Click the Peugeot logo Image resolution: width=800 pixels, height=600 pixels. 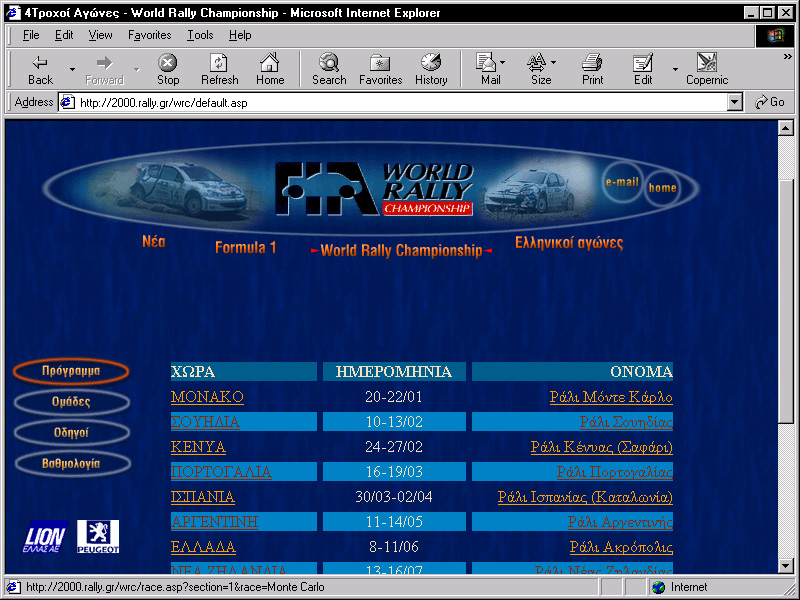[x=98, y=537]
